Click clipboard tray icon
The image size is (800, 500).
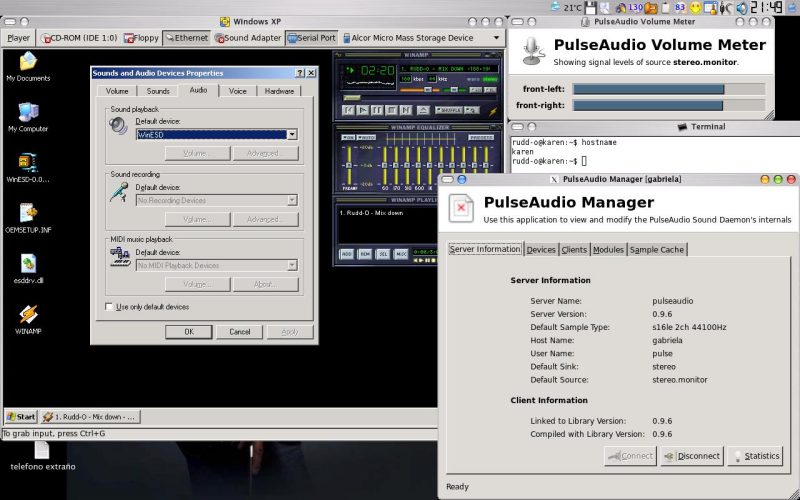tap(665, 8)
